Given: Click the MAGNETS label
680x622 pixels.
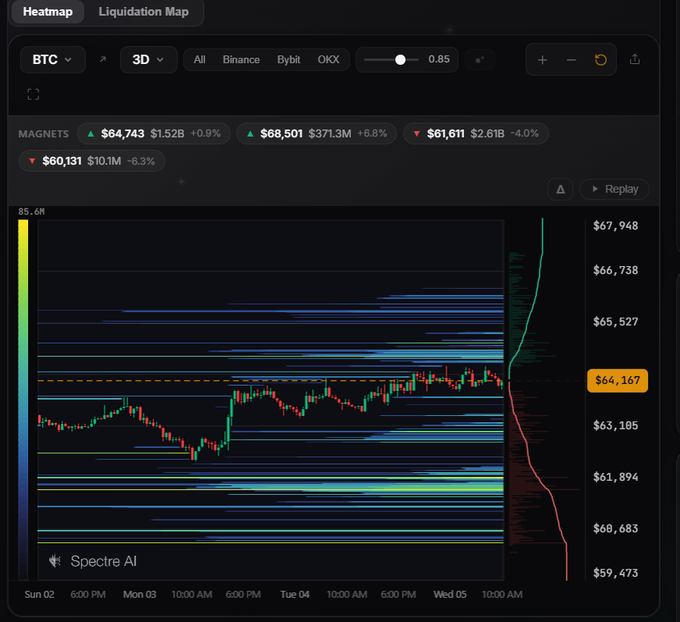Looking at the screenshot, I should (x=43, y=134).
